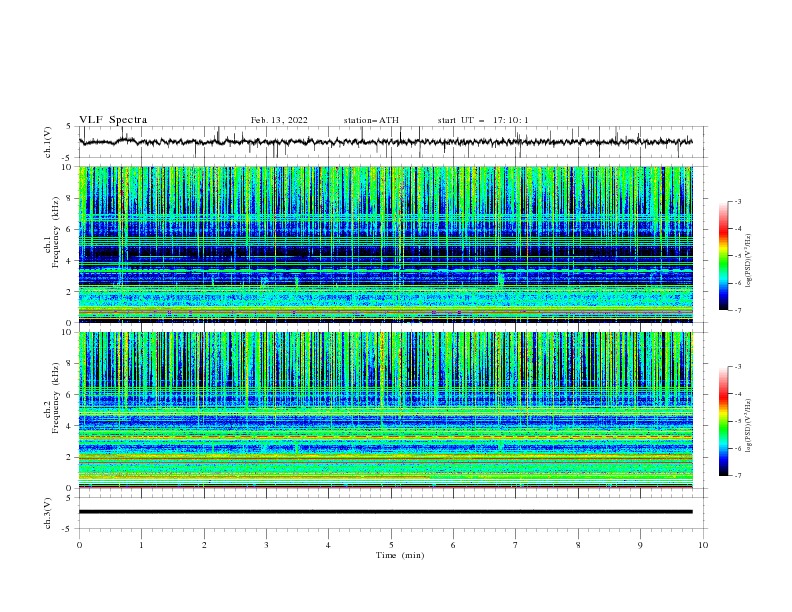
Task: Click time axis tick label "6"
Action: pyautogui.click(x=453, y=545)
